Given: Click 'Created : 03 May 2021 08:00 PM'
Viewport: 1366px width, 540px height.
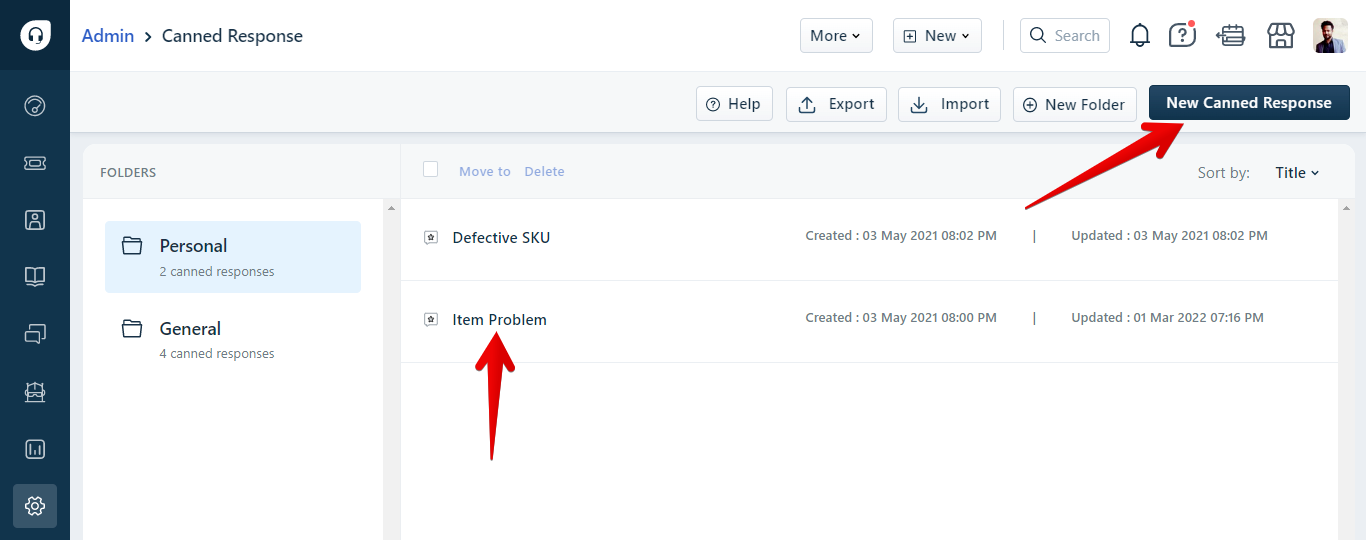Looking at the screenshot, I should pyautogui.click(x=901, y=318).
